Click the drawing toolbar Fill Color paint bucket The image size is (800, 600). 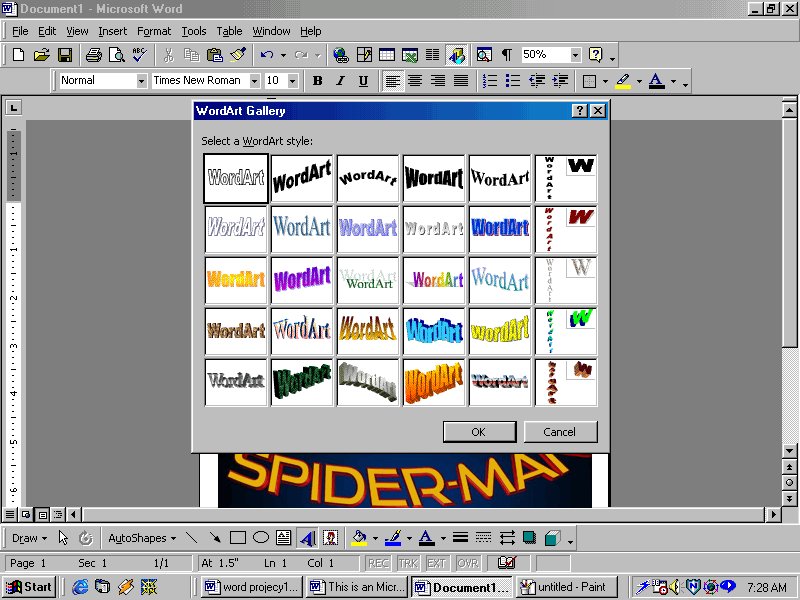tap(359, 538)
